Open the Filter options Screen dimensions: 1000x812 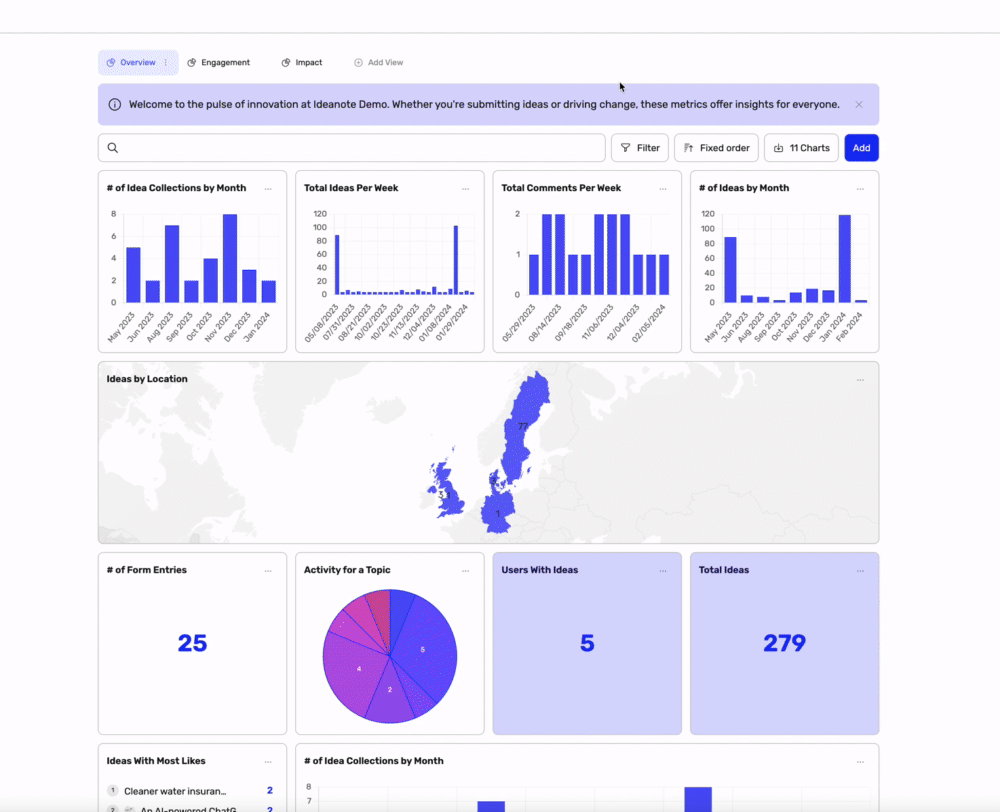pyautogui.click(x=640, y=148)
